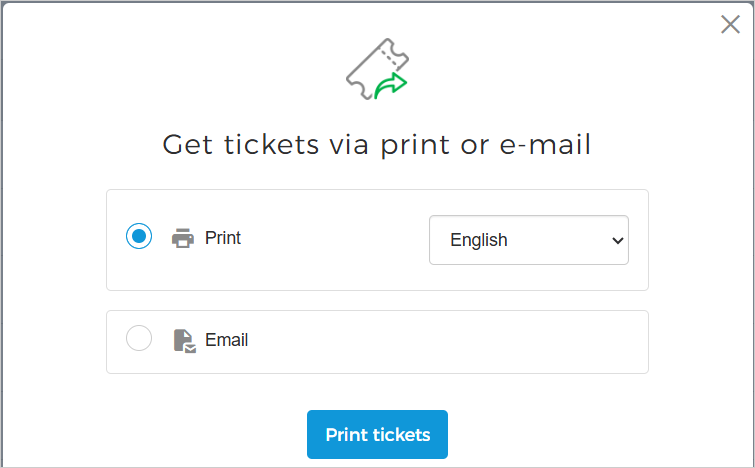Click empty space in Email option row
Image resolution: width=755 pixels, height=468 pixels.
pyautogui.click(x=450, y=341)
